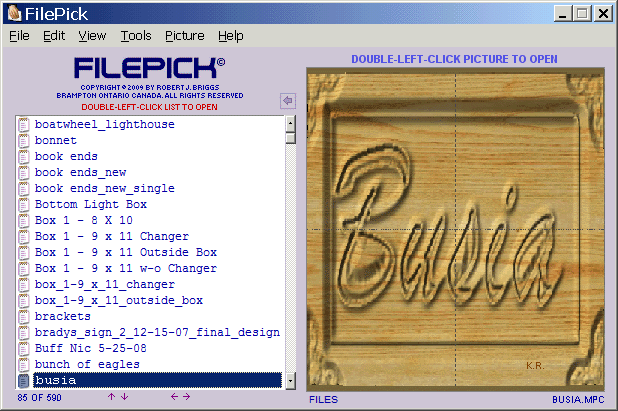Click the file list scroll up arrow
618x411 pixels.
point(290,124)
